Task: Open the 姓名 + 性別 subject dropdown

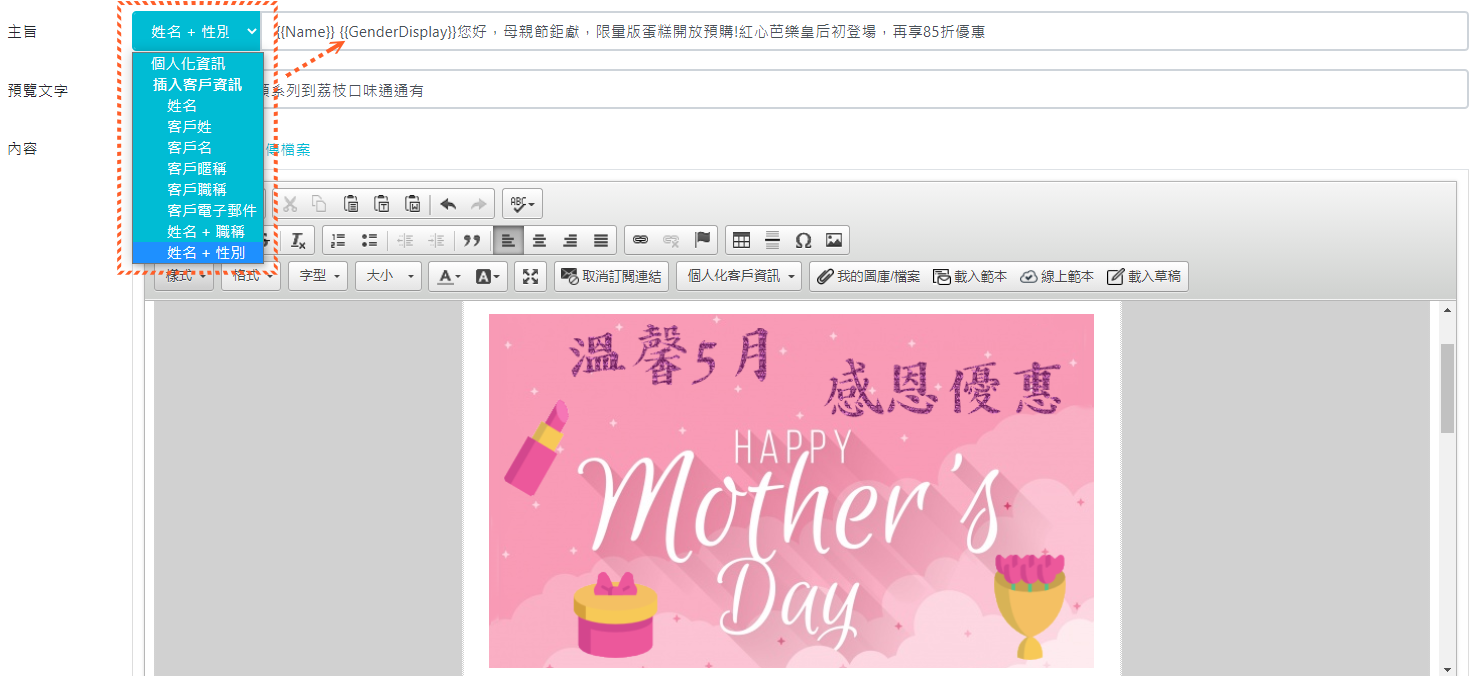Action: 196,31
